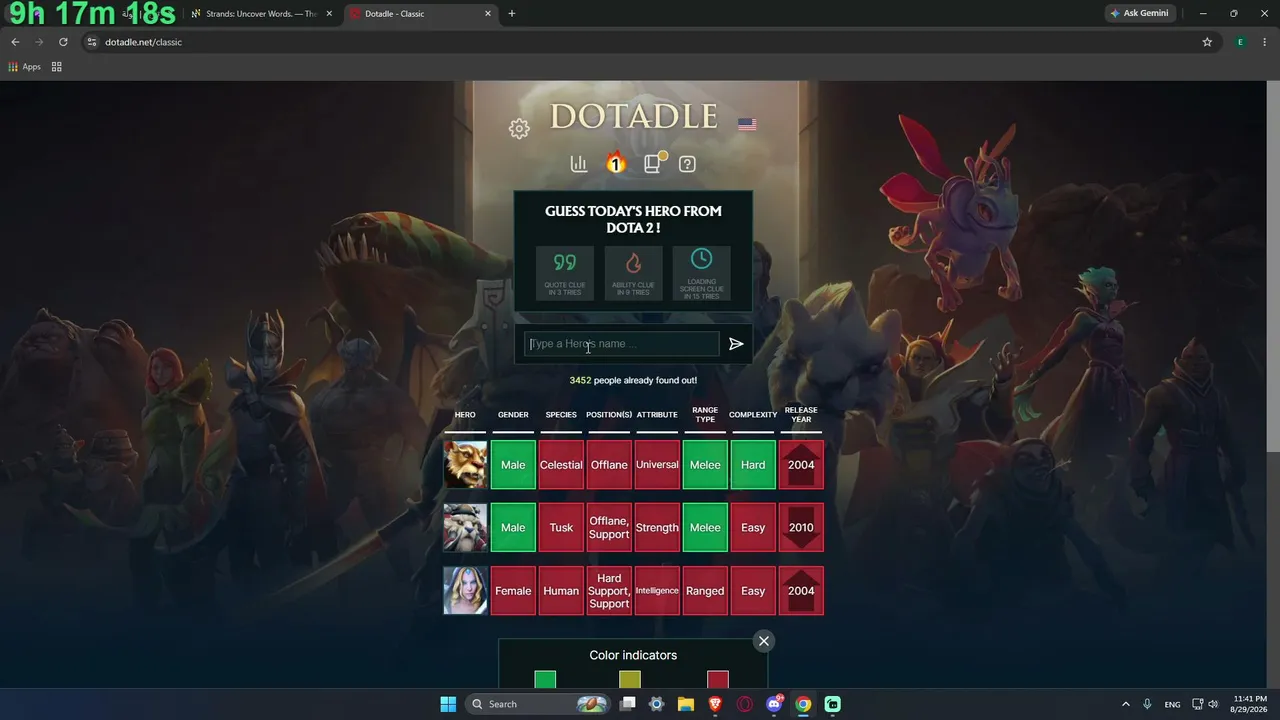Reload the Dotadle page
This screenshot has width=1280, height=720.
point(63,42)
